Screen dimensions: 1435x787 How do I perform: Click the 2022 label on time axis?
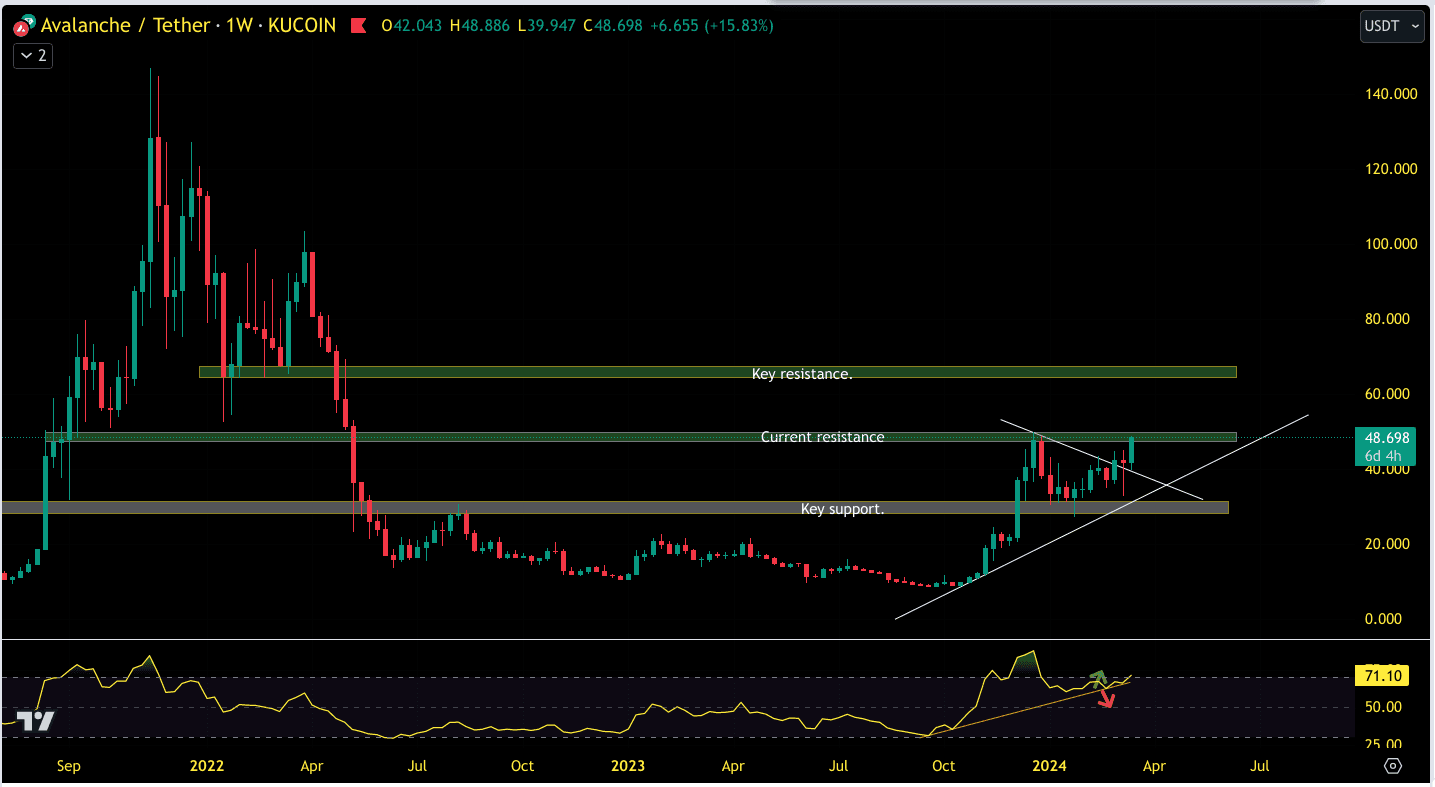(207, 766)
